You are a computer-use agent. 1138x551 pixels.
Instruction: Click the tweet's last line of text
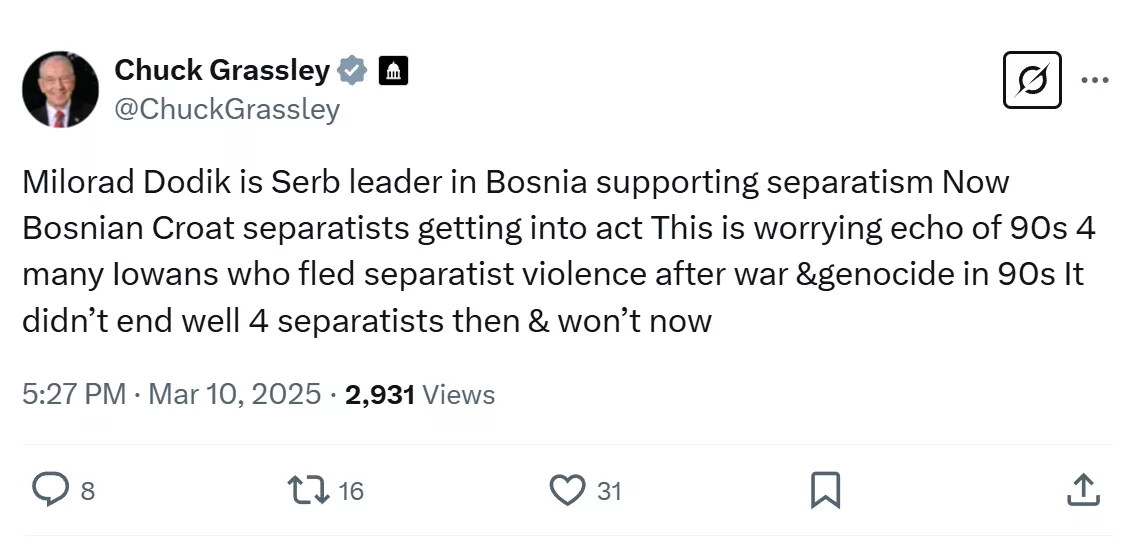(x=366, y=321)
